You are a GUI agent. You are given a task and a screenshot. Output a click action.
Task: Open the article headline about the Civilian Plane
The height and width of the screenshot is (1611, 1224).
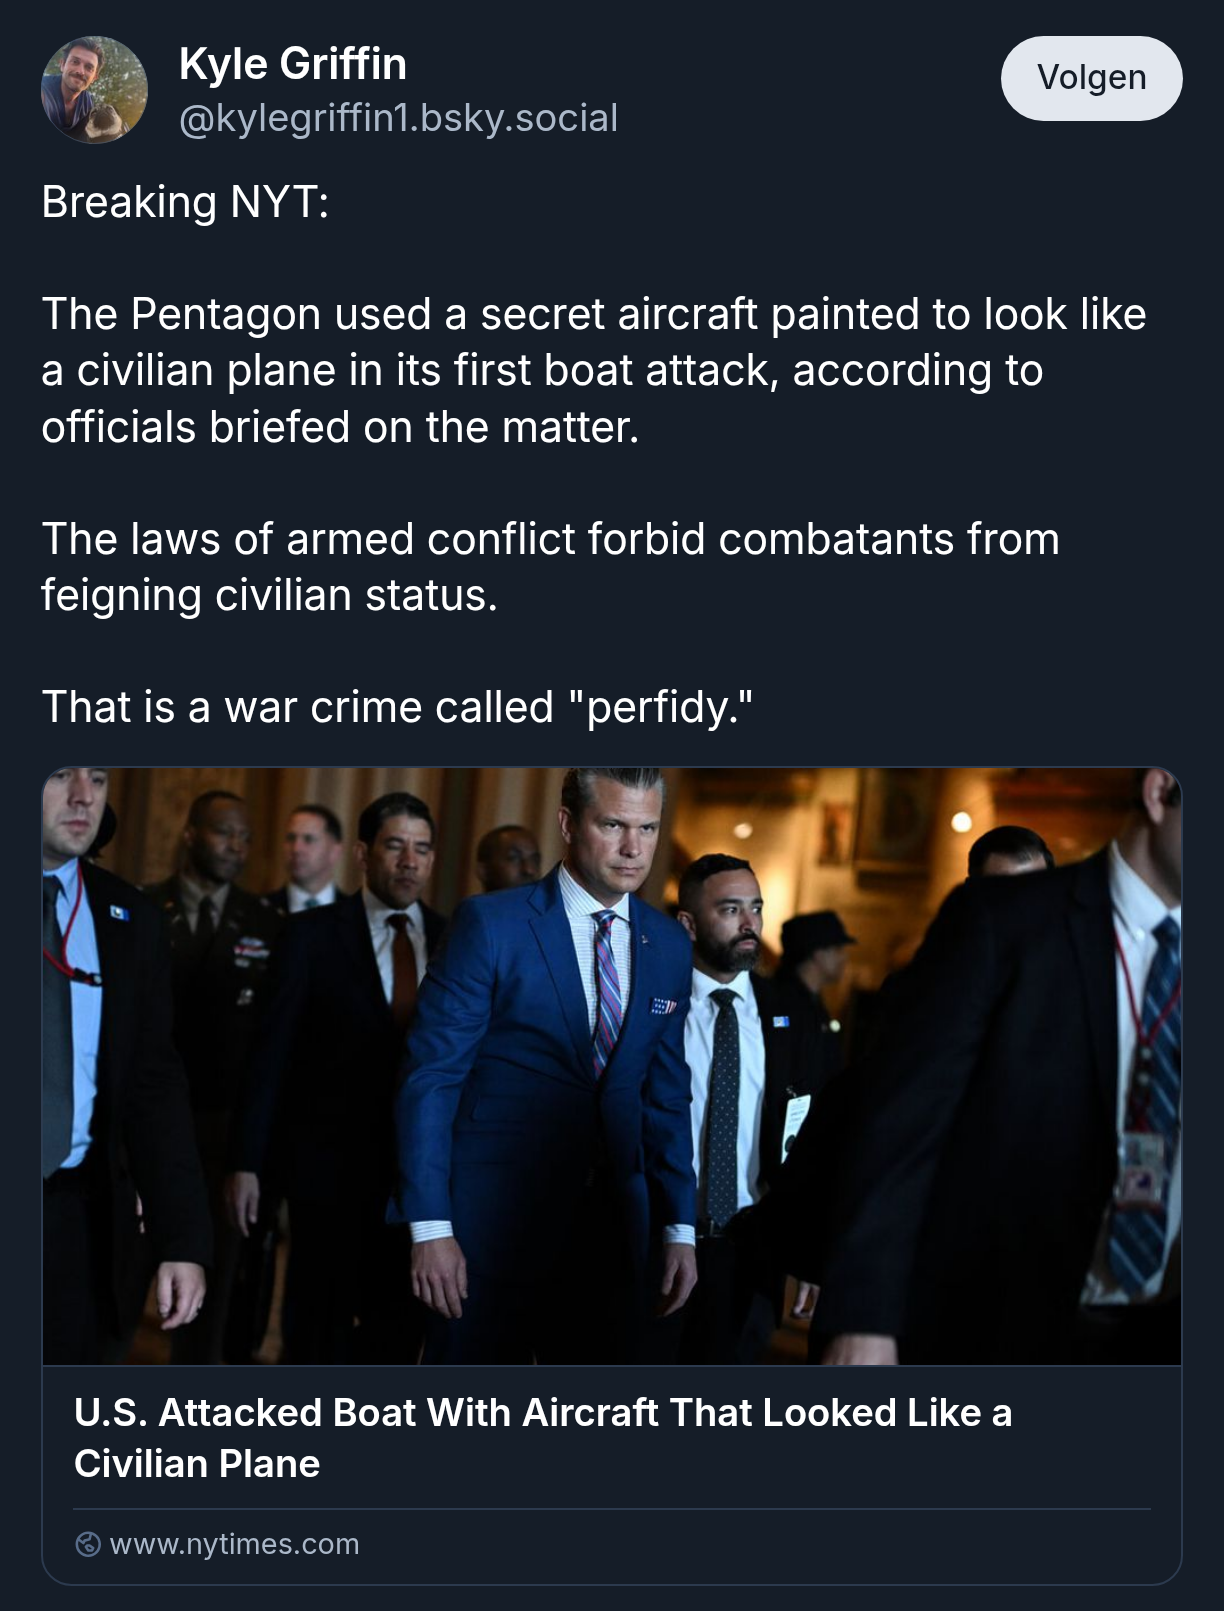543,1438
